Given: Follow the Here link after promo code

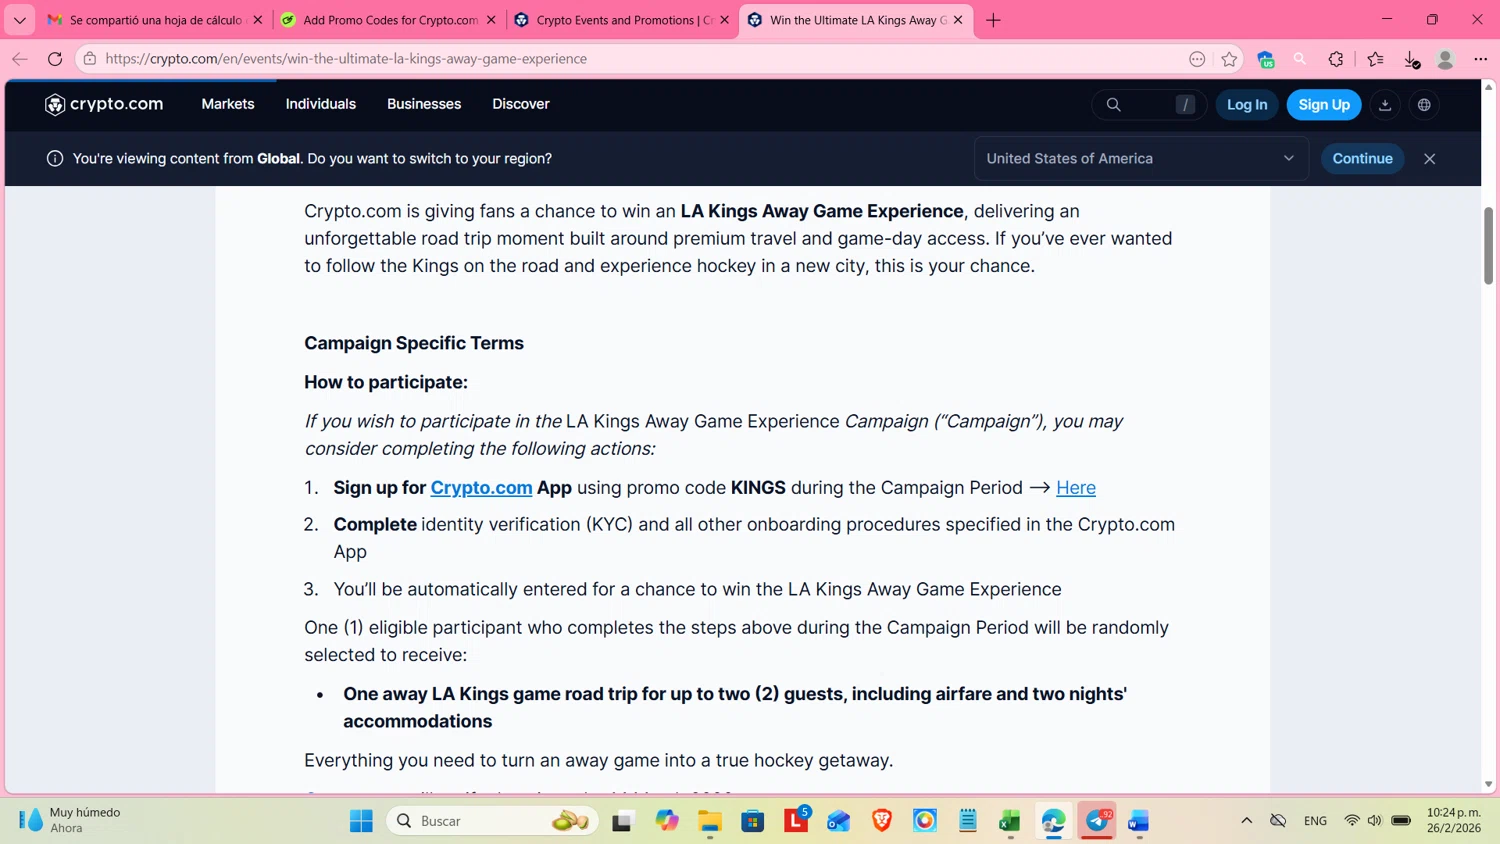Looking at the screenshot, I should [1076, 488].
